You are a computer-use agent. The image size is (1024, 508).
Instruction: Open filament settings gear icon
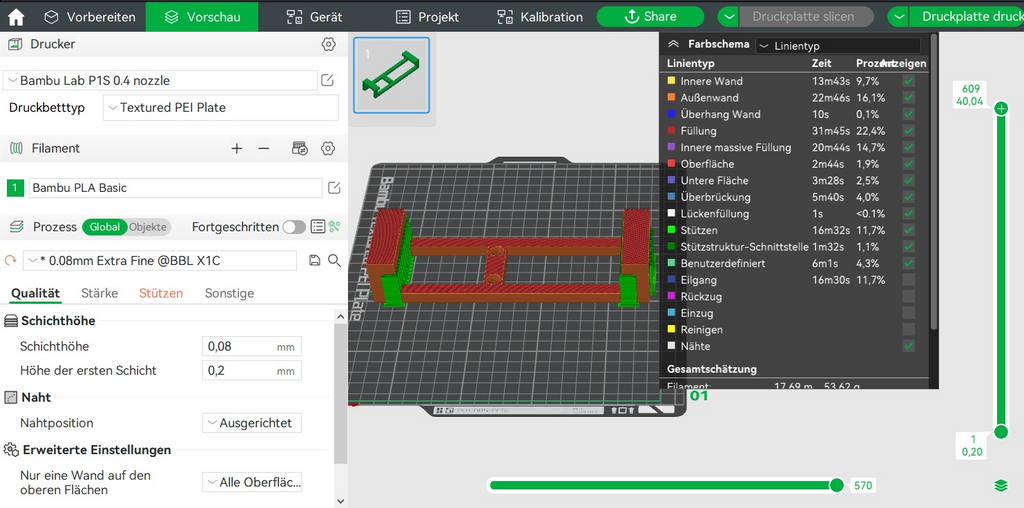(x=328, y=149)
